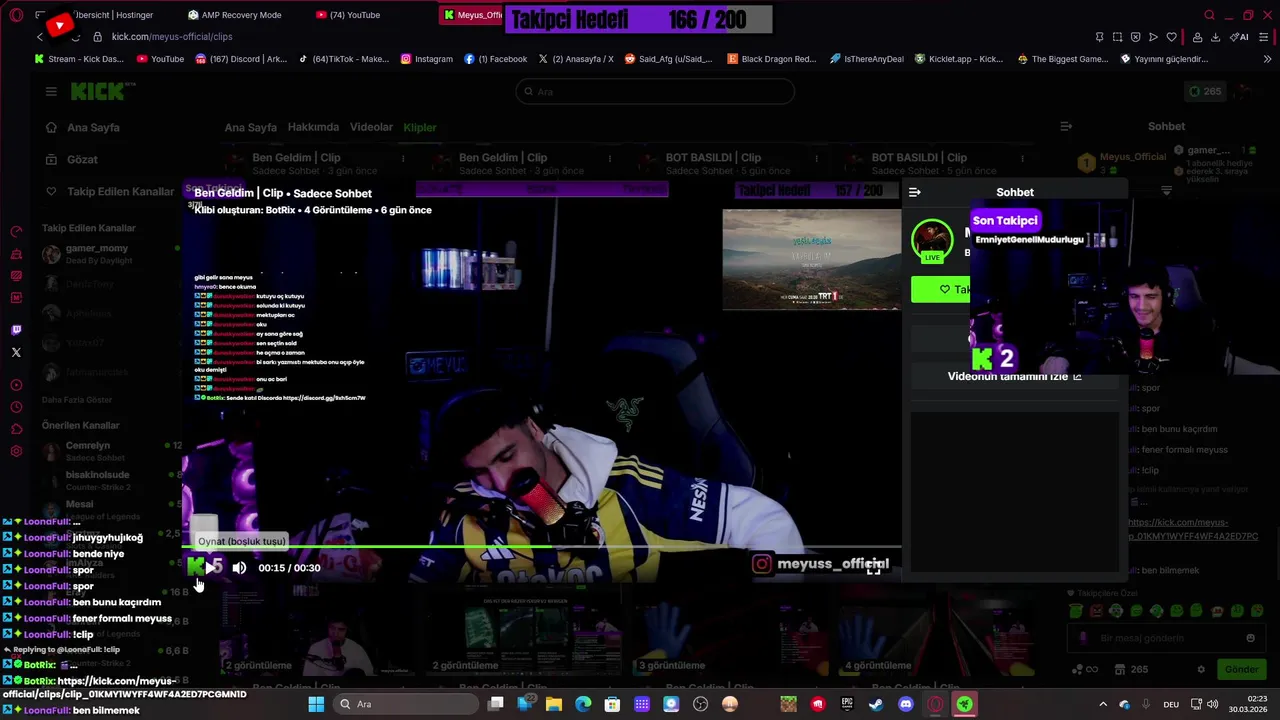Click the Opera GX logo menu
The image size is (1280, 720).
[16, 15]
